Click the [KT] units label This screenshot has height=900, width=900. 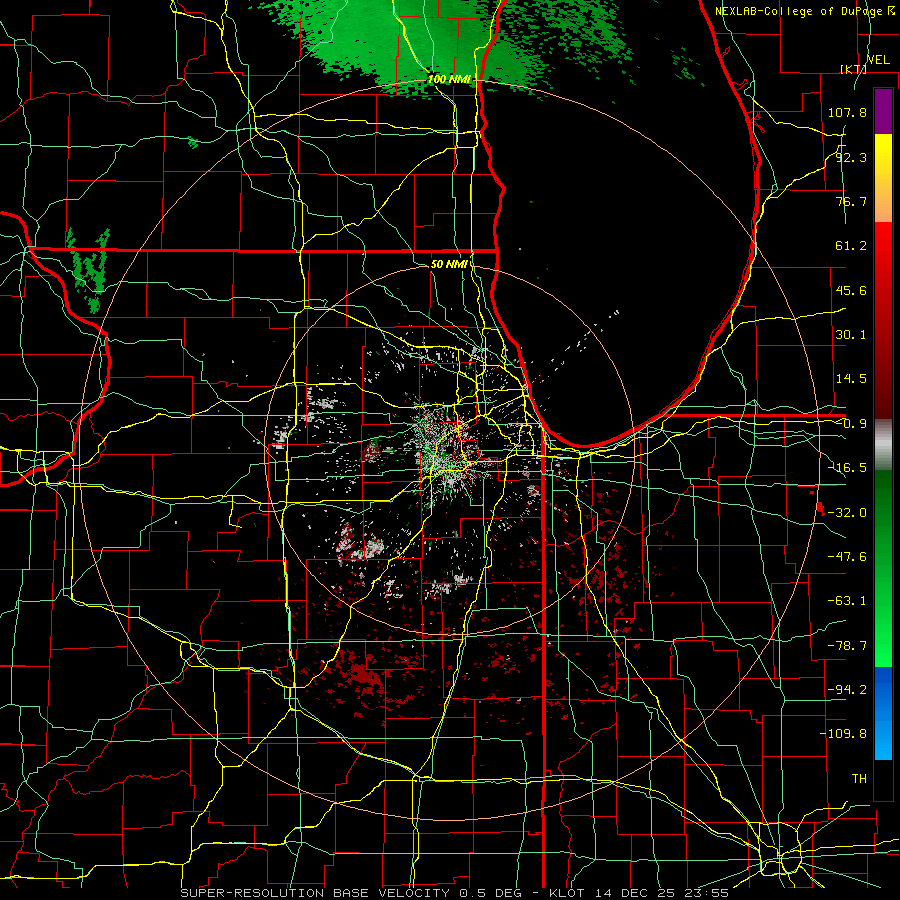click(853, 69)
